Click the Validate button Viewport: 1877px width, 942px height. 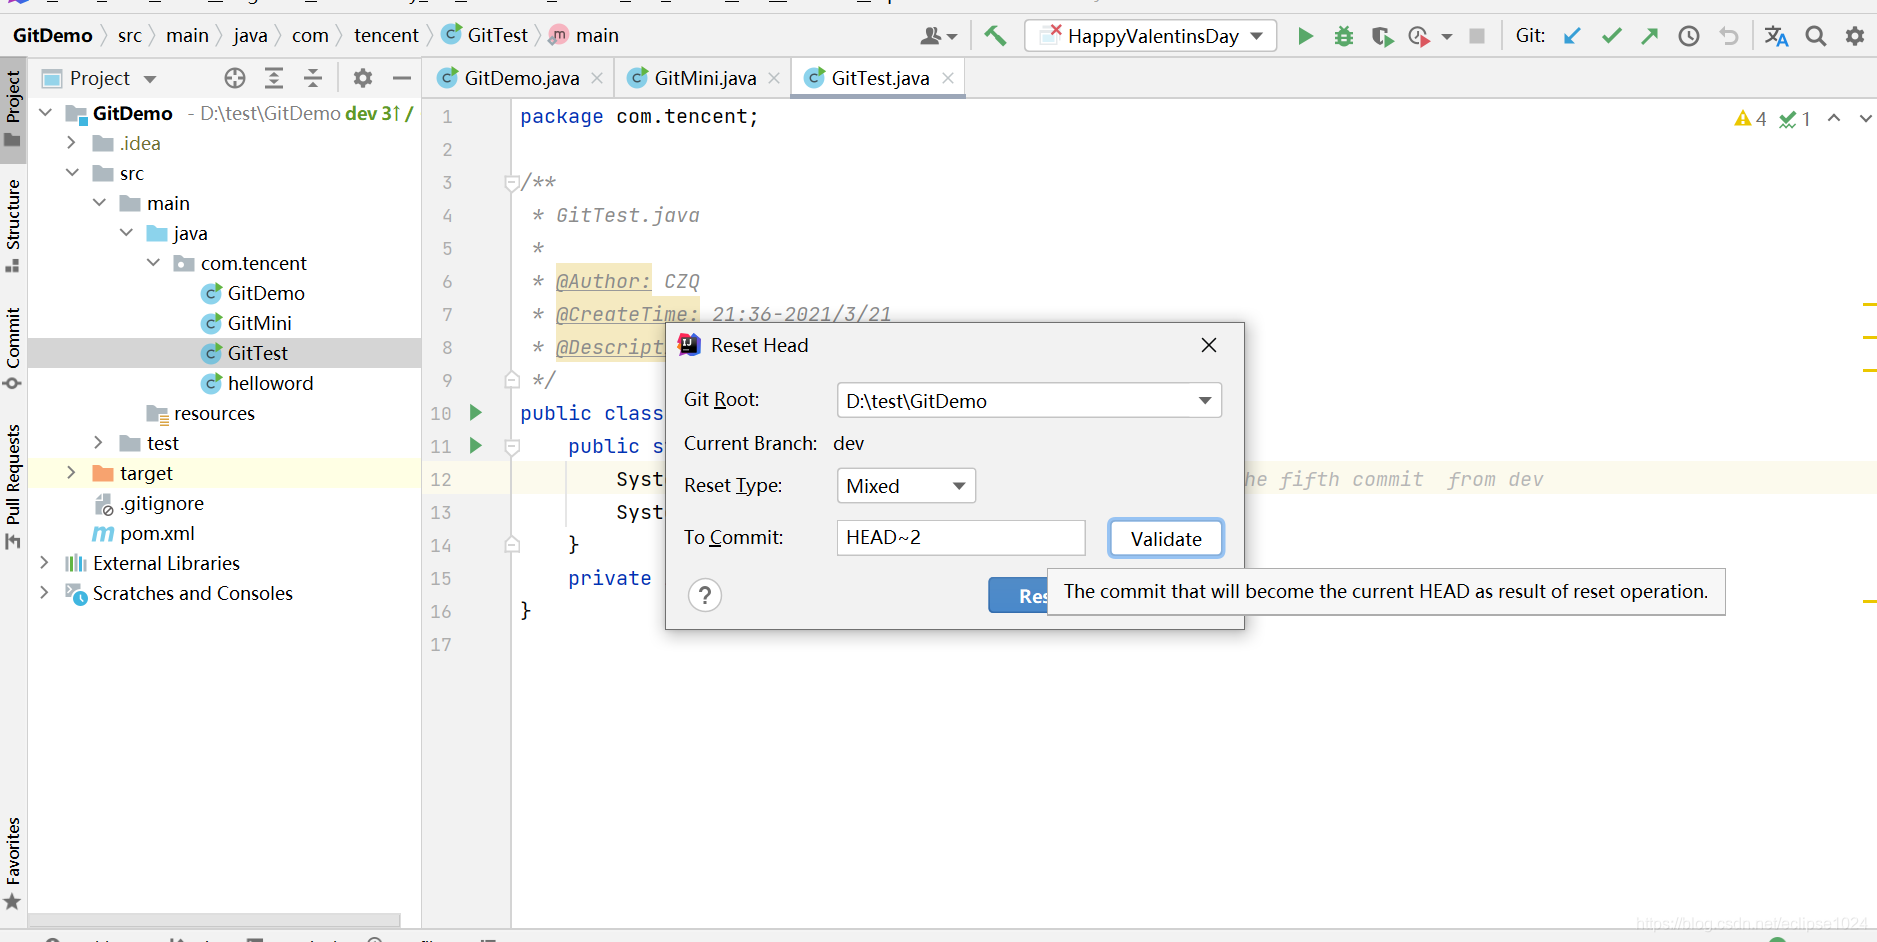tap(1166, 539)
